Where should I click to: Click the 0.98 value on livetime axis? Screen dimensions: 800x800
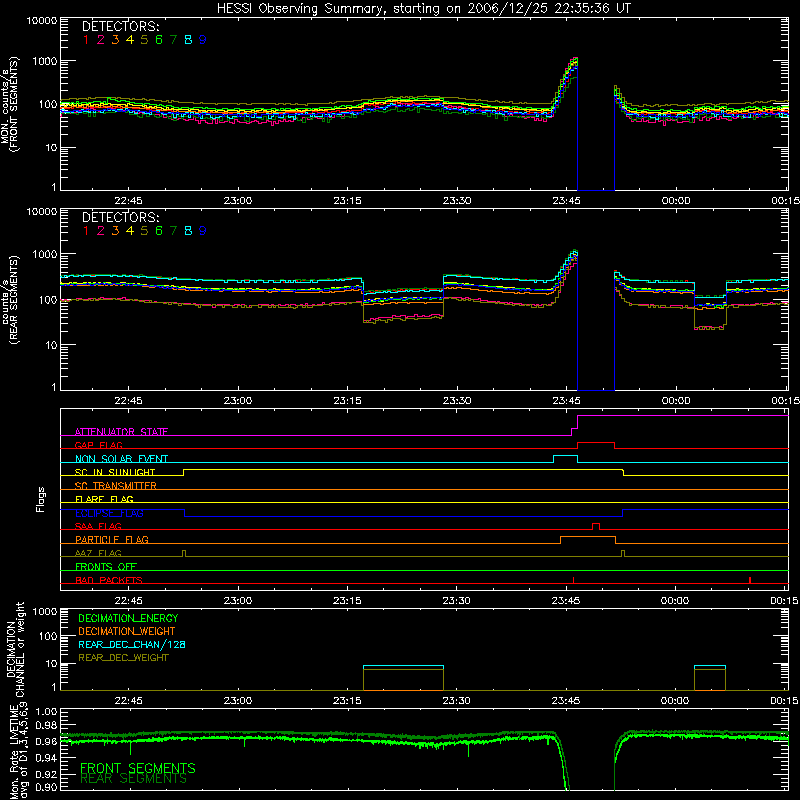[47, 725]
